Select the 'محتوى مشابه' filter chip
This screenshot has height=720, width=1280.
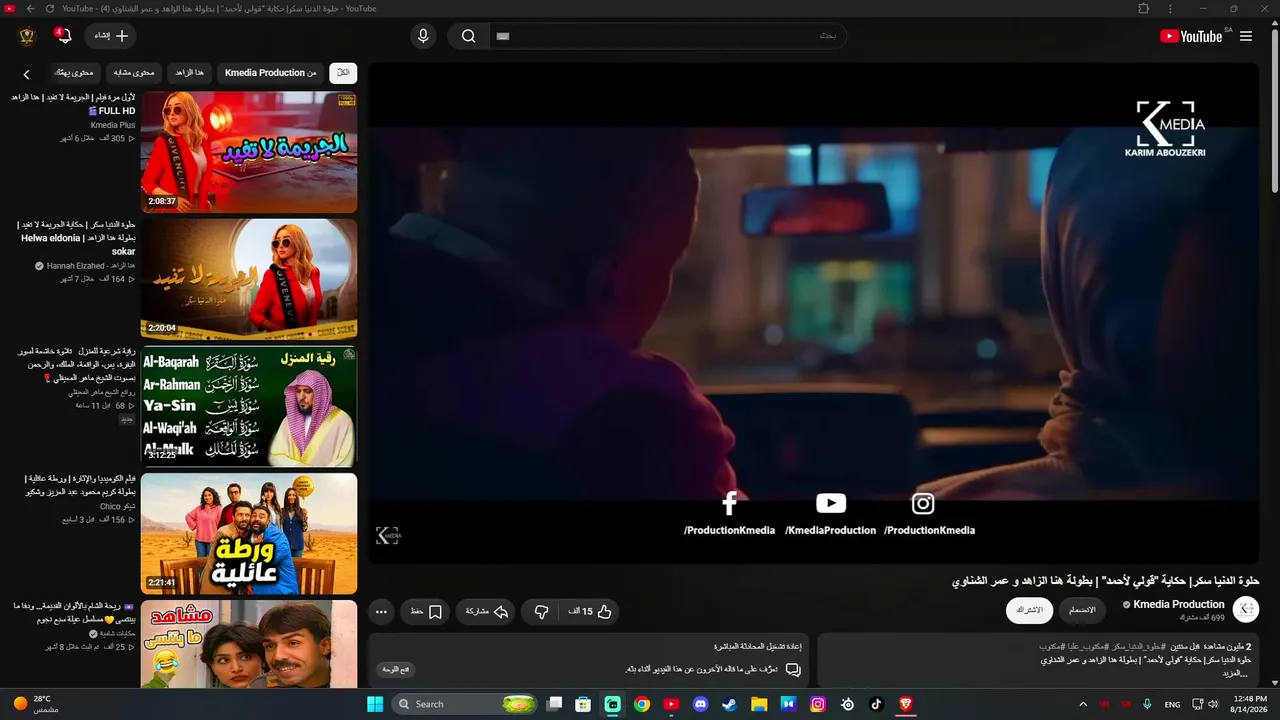pos(134,73)
